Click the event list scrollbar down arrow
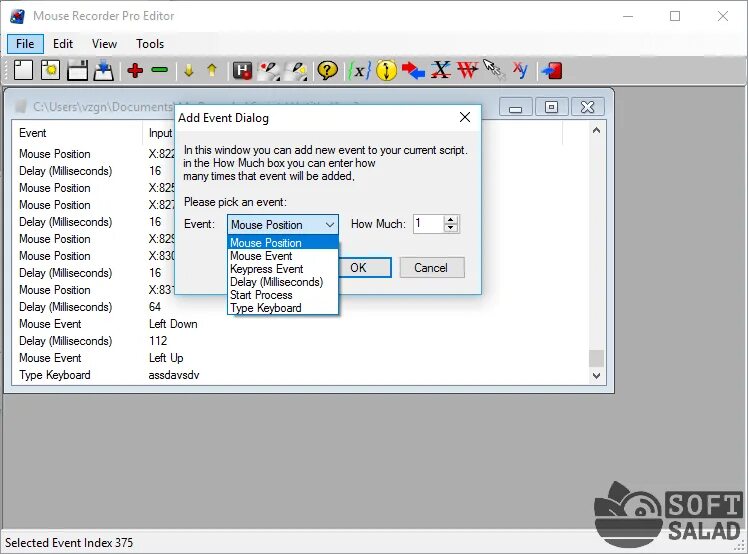The height and width of the screenshot is (554, 748). click(x=596, y=376)
